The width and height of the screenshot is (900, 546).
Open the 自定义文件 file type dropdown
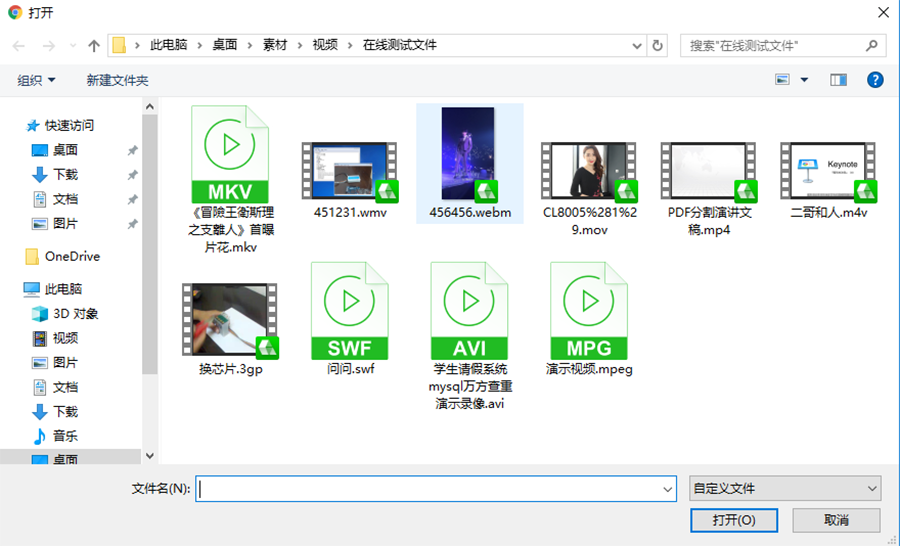(785, 489)
